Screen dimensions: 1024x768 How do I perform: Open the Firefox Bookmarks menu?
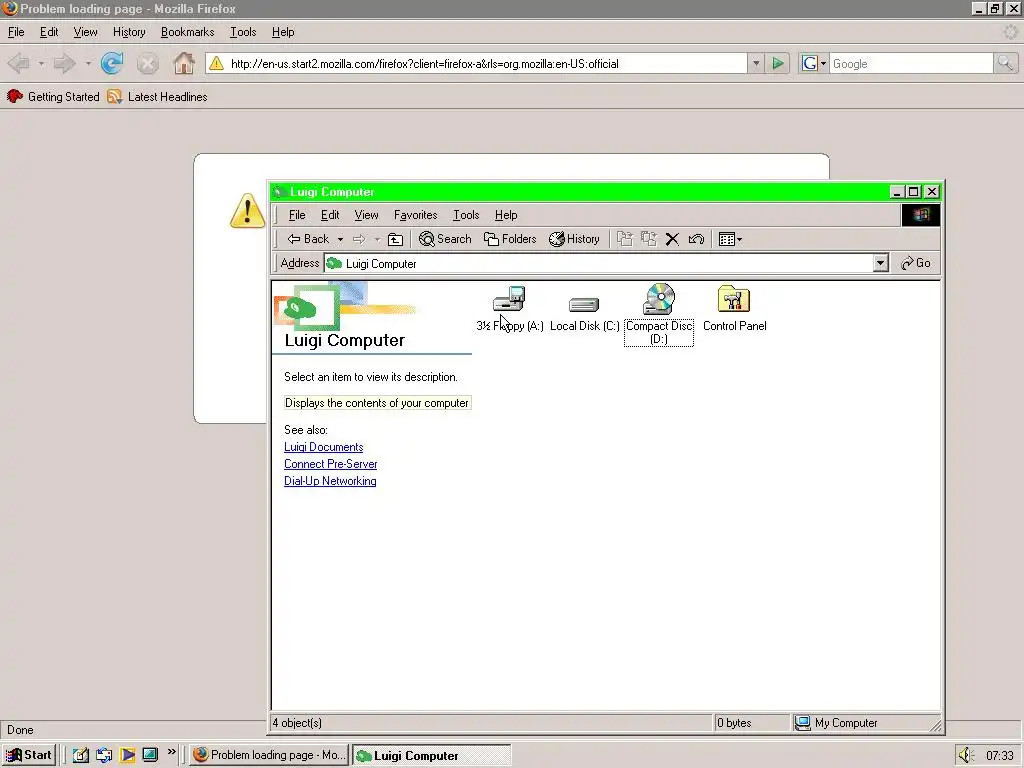187,32
